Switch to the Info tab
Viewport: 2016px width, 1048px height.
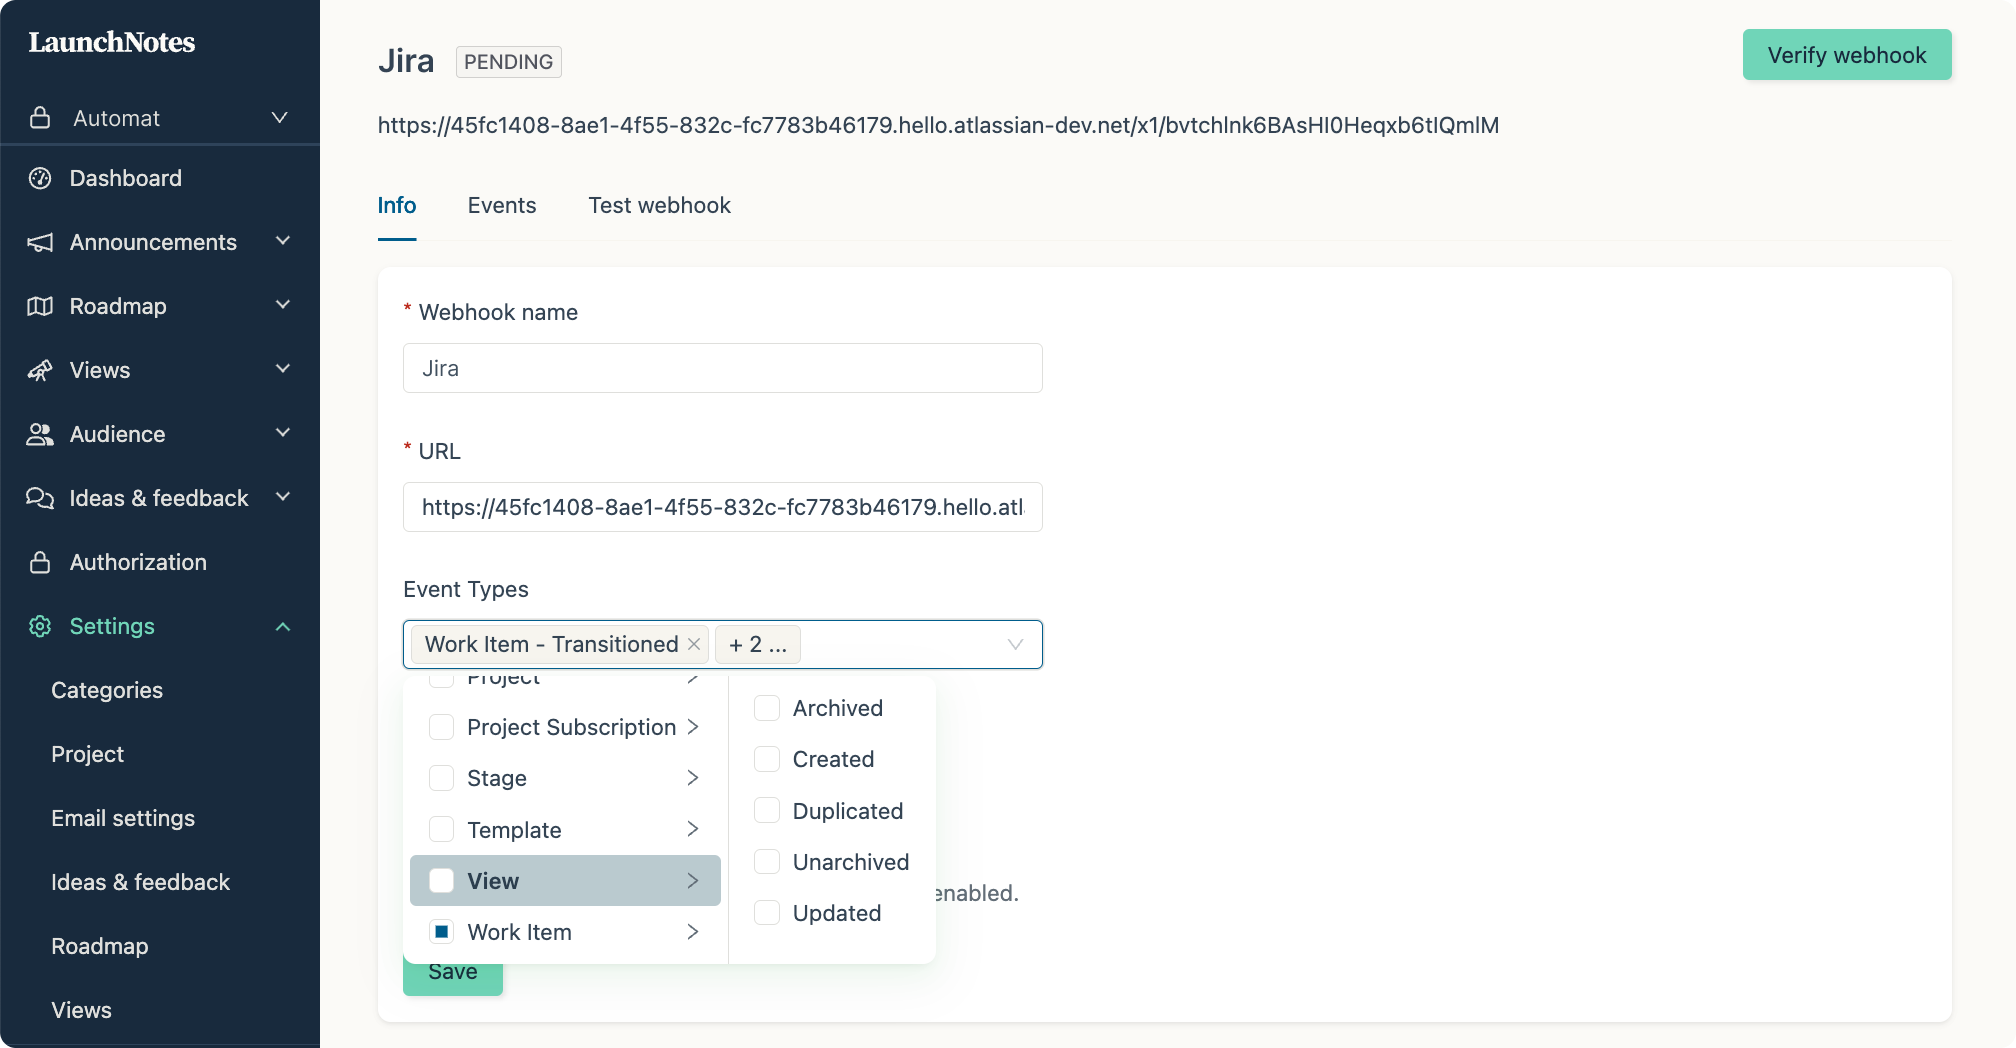click(397, 206)
